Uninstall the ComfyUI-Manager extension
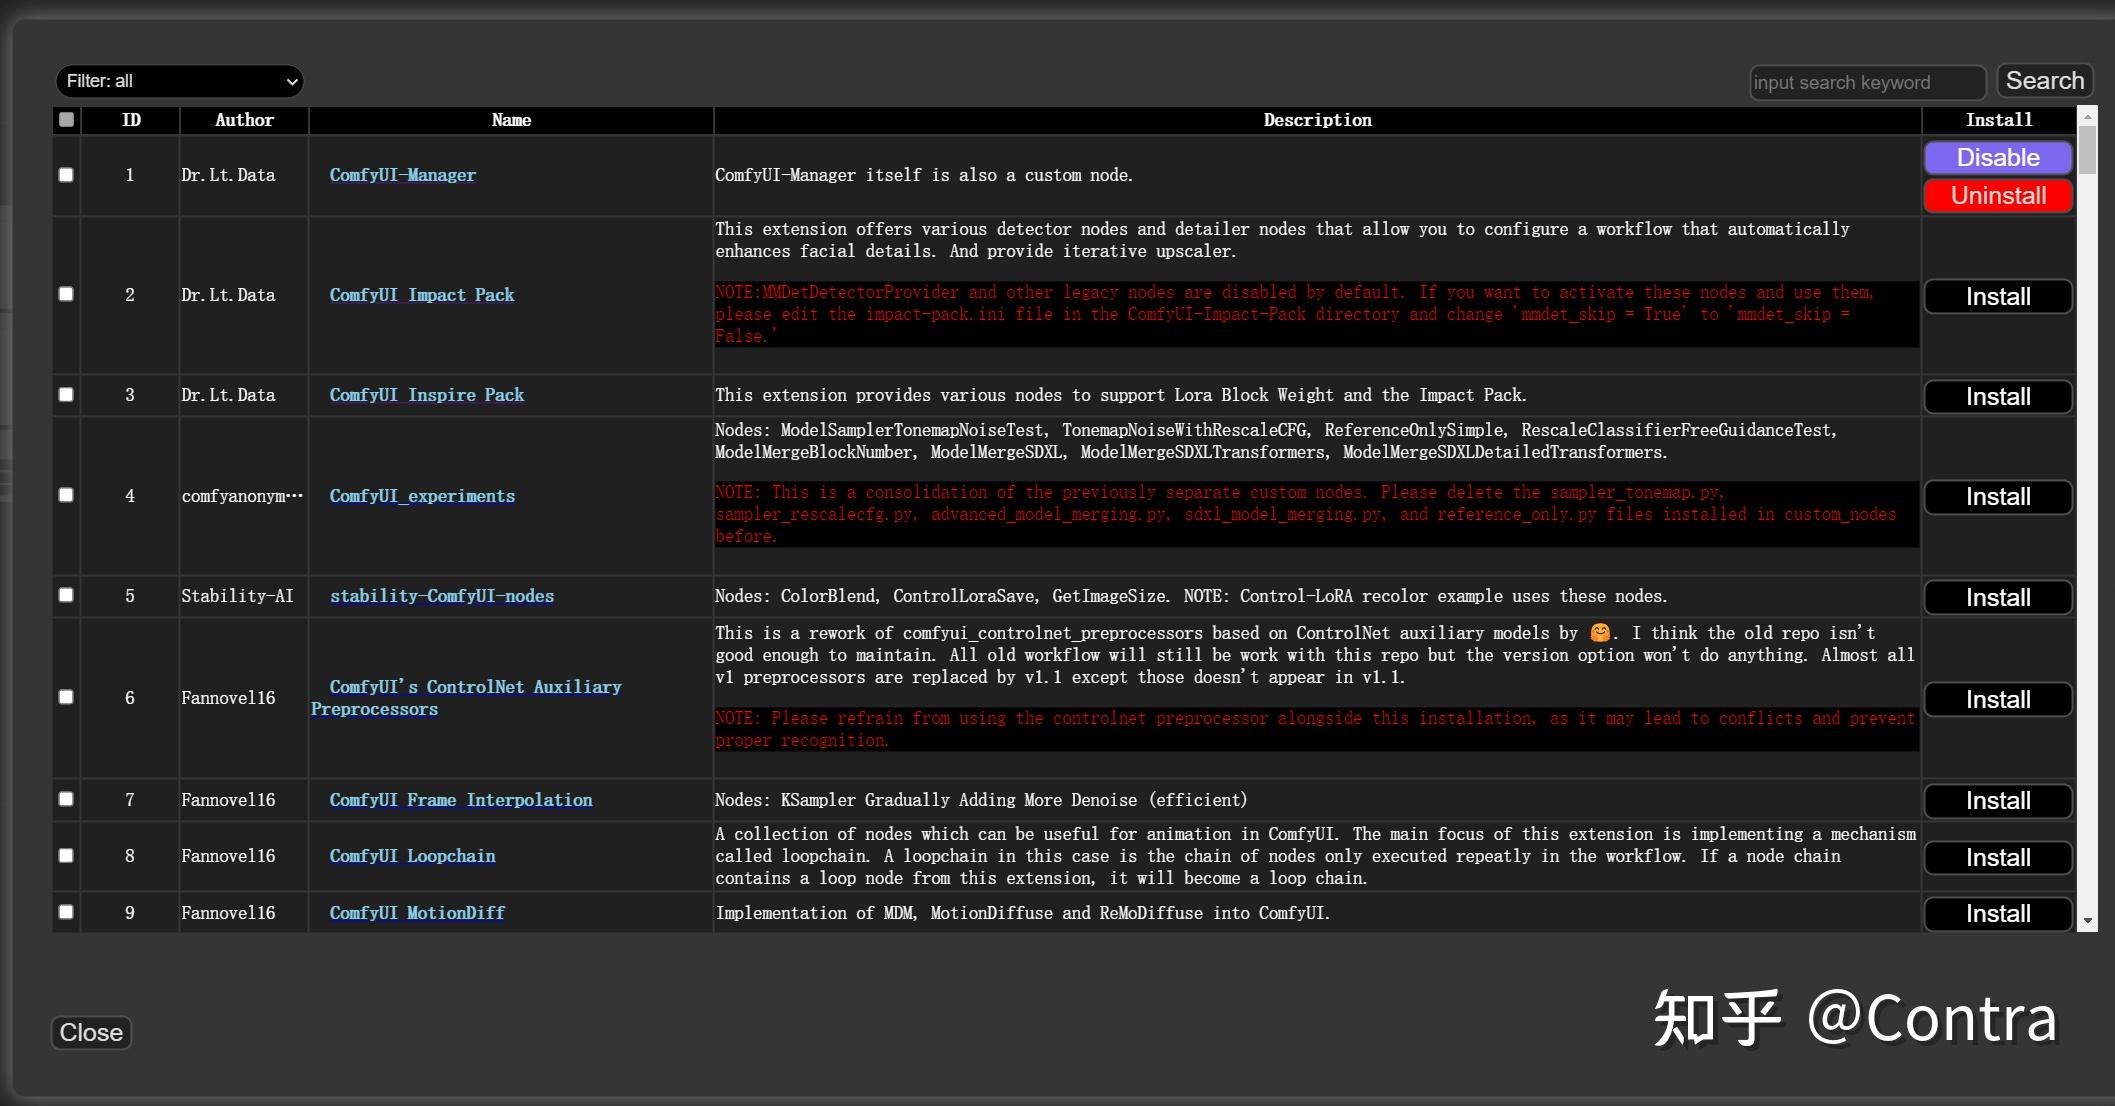2115x1106 pixels. tap(1997, 196)
